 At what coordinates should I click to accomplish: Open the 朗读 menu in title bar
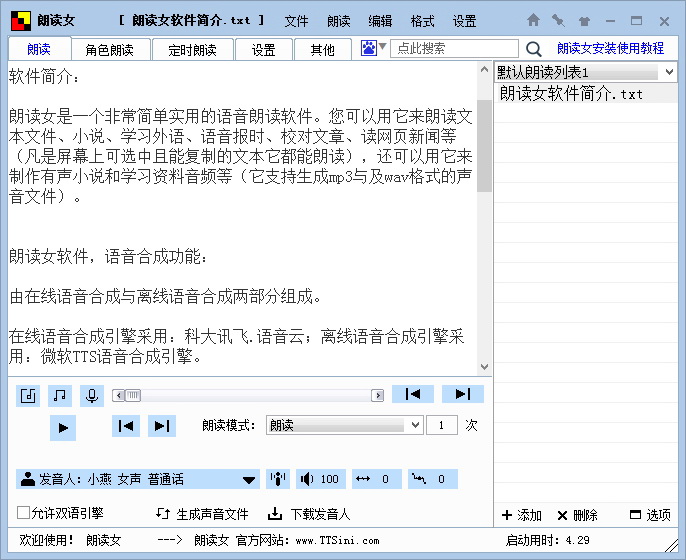point(339,21)
